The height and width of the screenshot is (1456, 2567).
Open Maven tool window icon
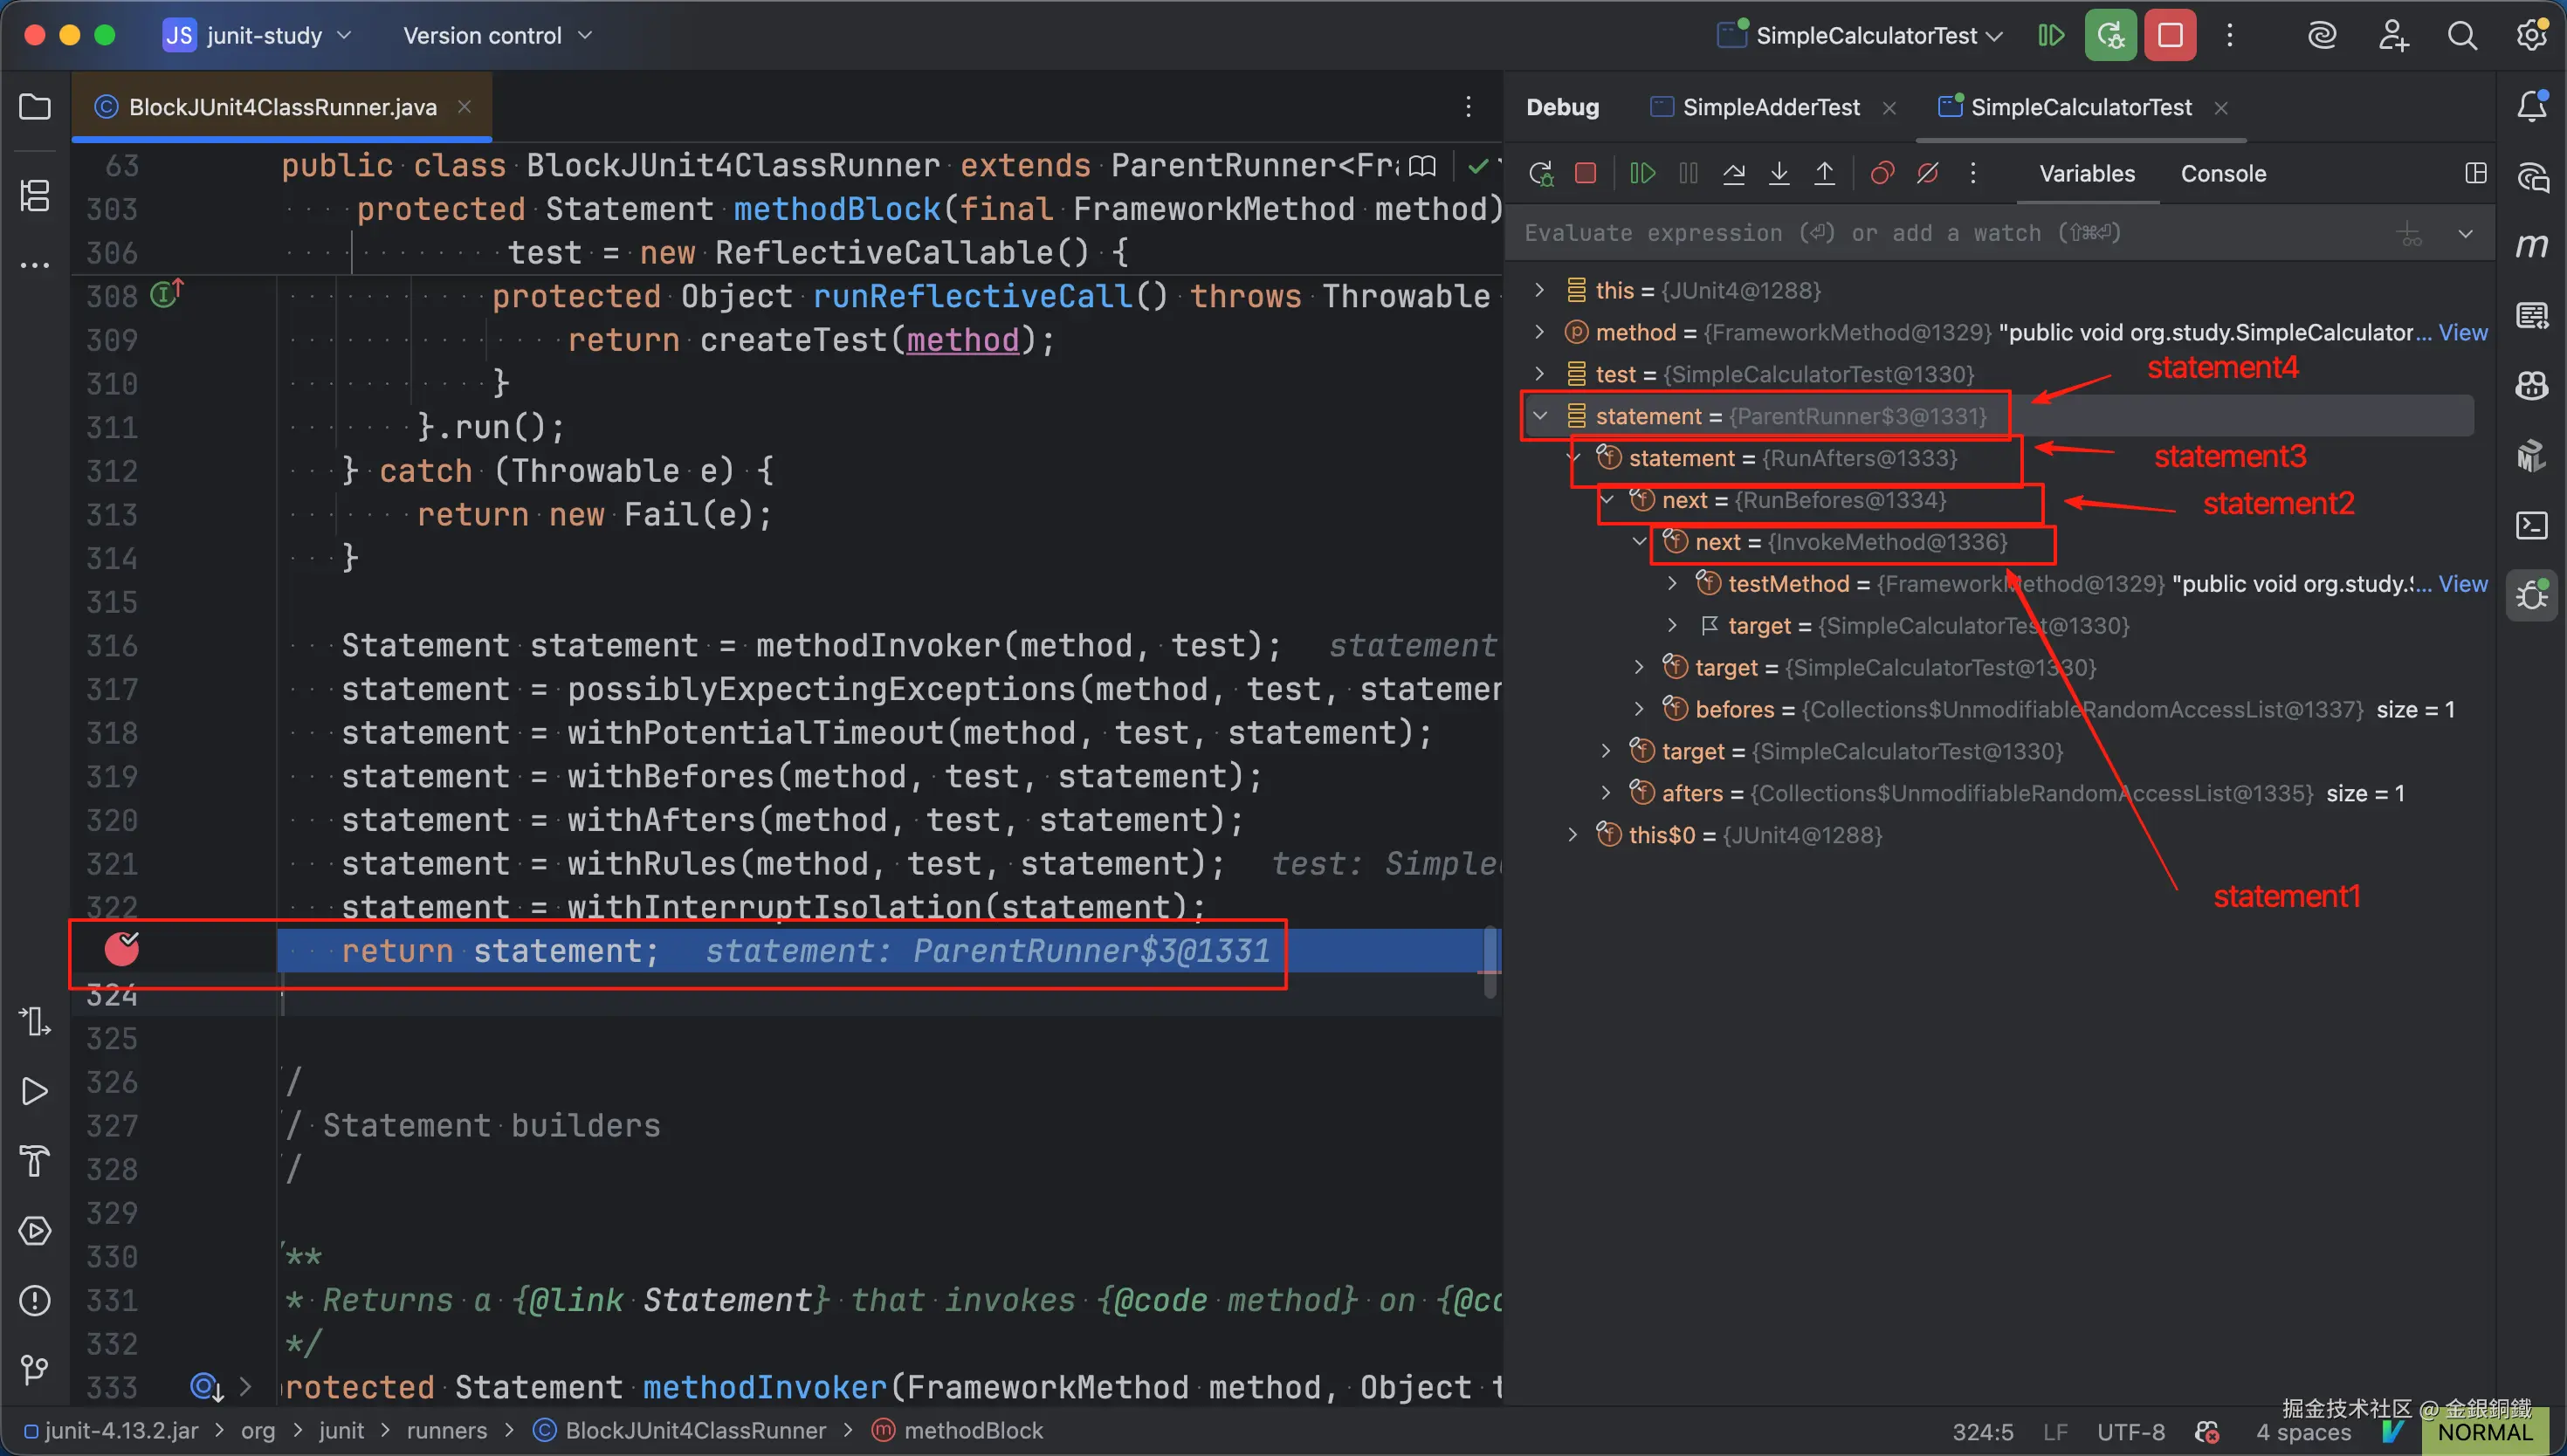coord(2531,245)
